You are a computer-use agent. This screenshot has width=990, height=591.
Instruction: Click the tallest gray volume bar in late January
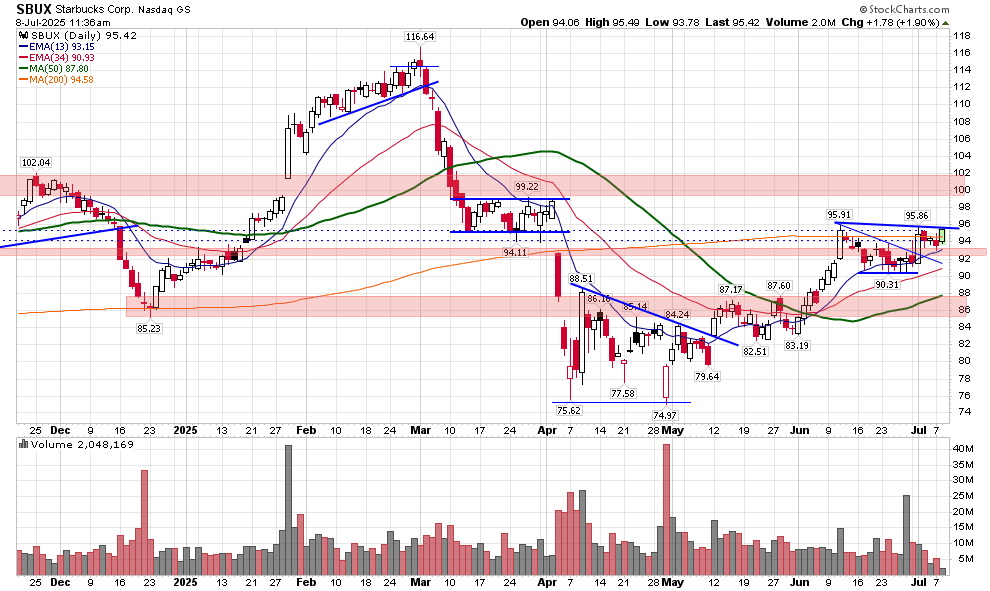click(x=289, y=510)
